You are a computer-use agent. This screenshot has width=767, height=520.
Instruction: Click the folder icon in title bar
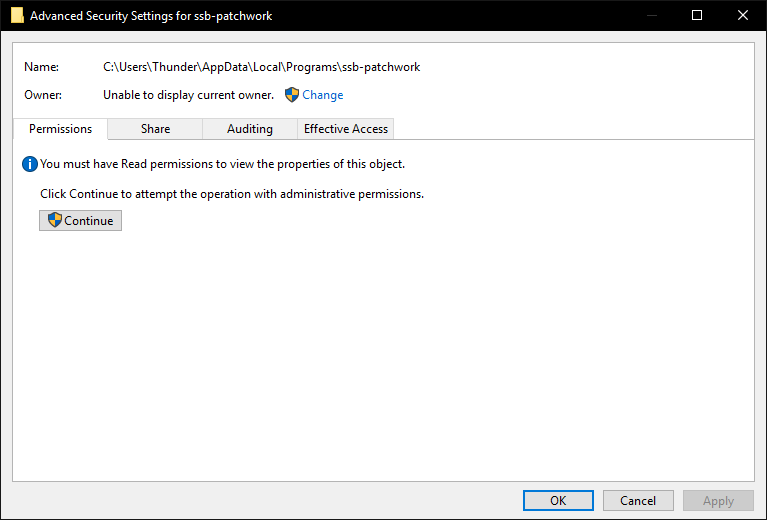tap(17, 15)
